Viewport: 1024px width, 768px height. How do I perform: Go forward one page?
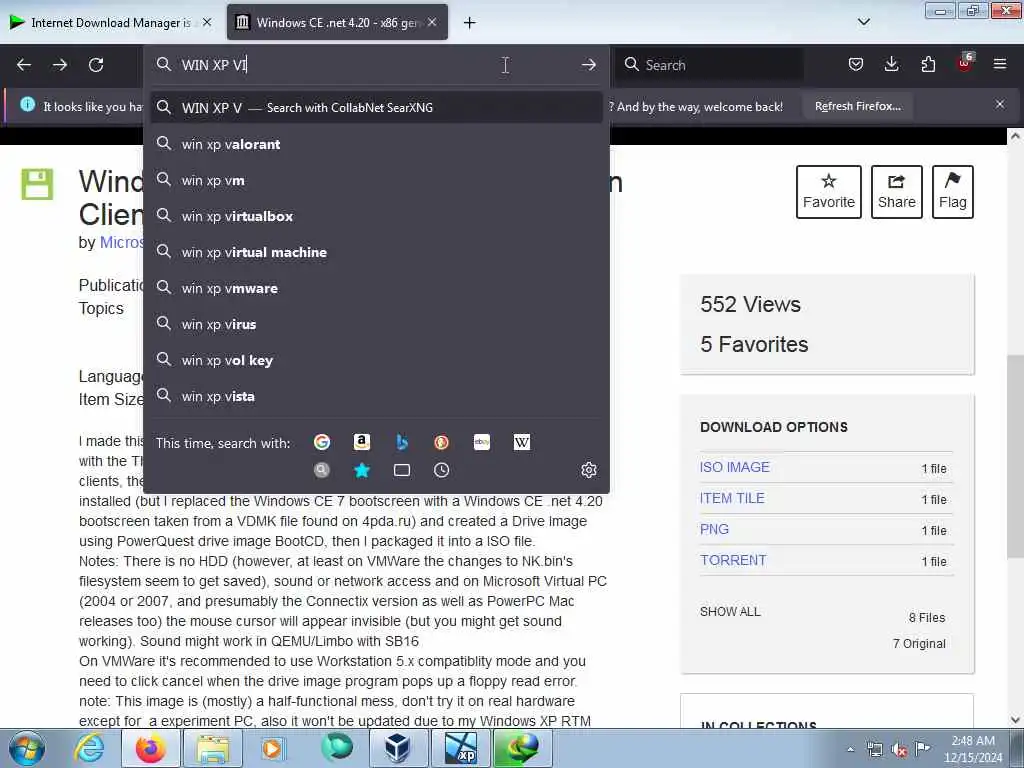click(60, 65)
